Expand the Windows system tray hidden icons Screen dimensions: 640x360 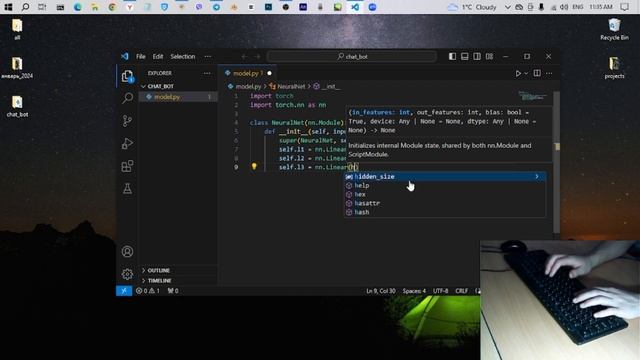coord(507,7)
